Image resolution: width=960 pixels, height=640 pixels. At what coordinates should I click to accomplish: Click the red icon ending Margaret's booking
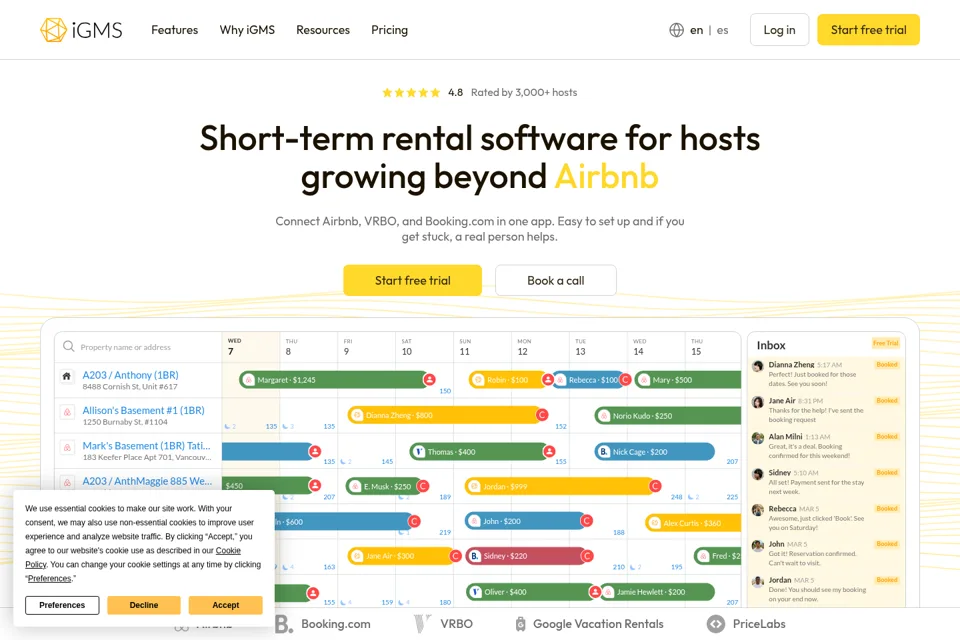coord(429,380)
